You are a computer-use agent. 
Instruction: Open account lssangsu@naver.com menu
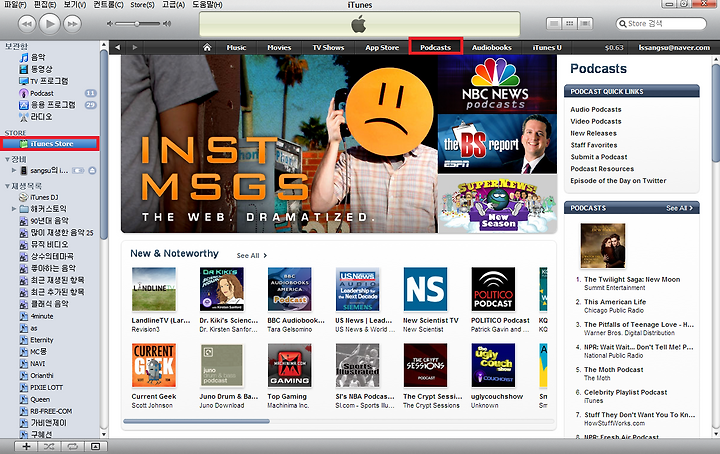click(x=674, y=47)
